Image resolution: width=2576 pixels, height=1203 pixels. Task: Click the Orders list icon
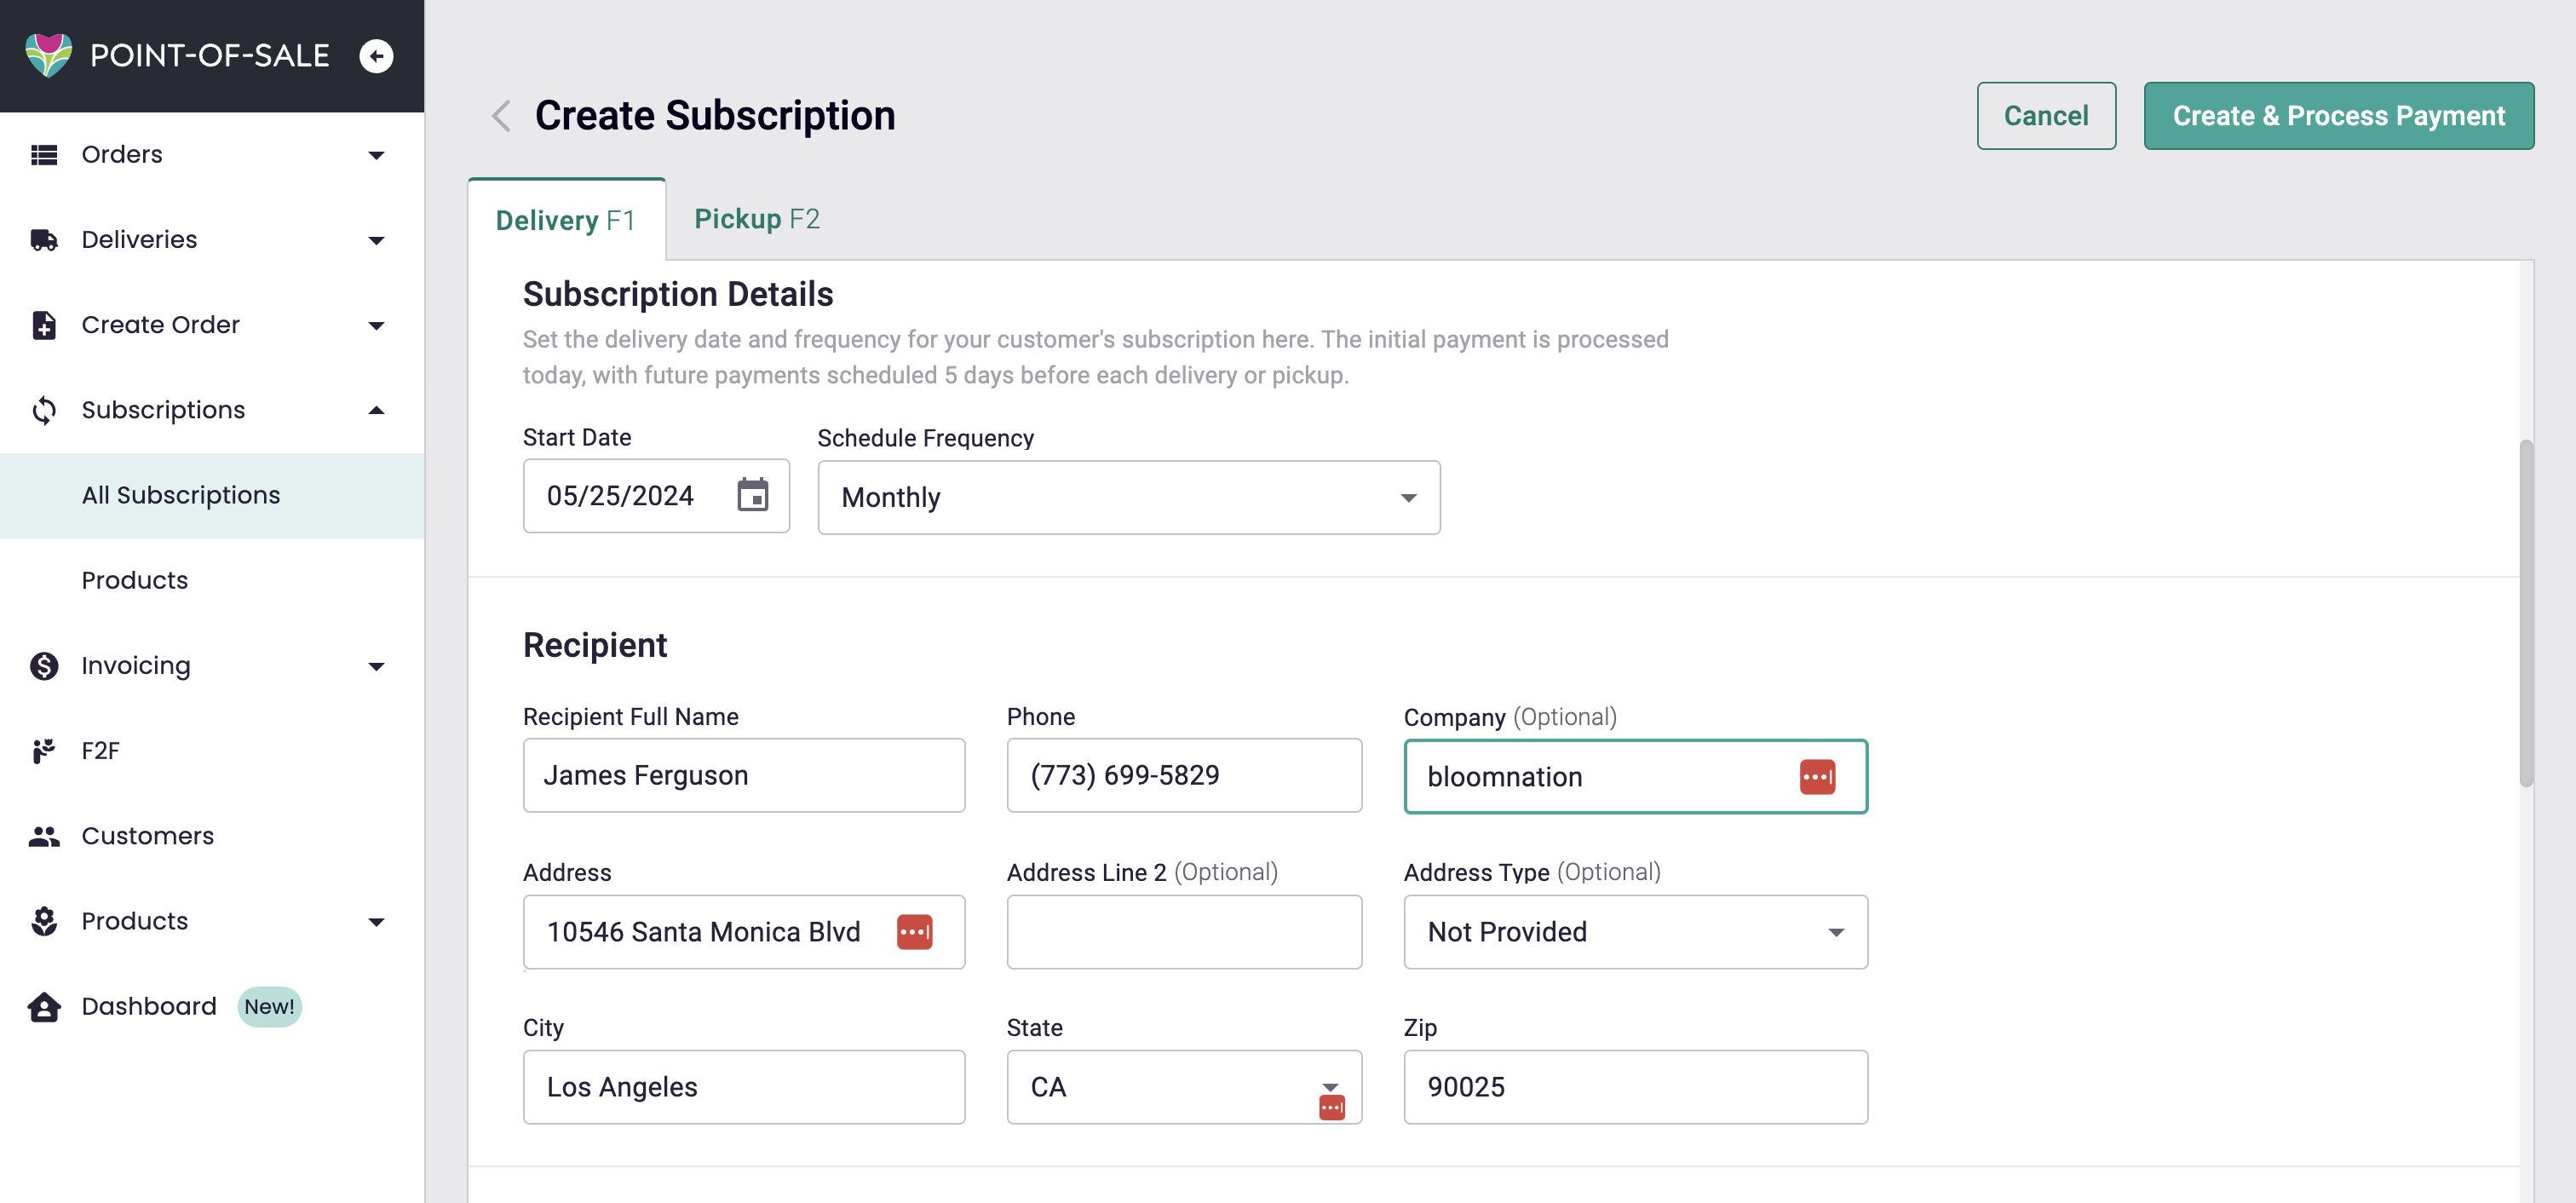click(44, 155)
